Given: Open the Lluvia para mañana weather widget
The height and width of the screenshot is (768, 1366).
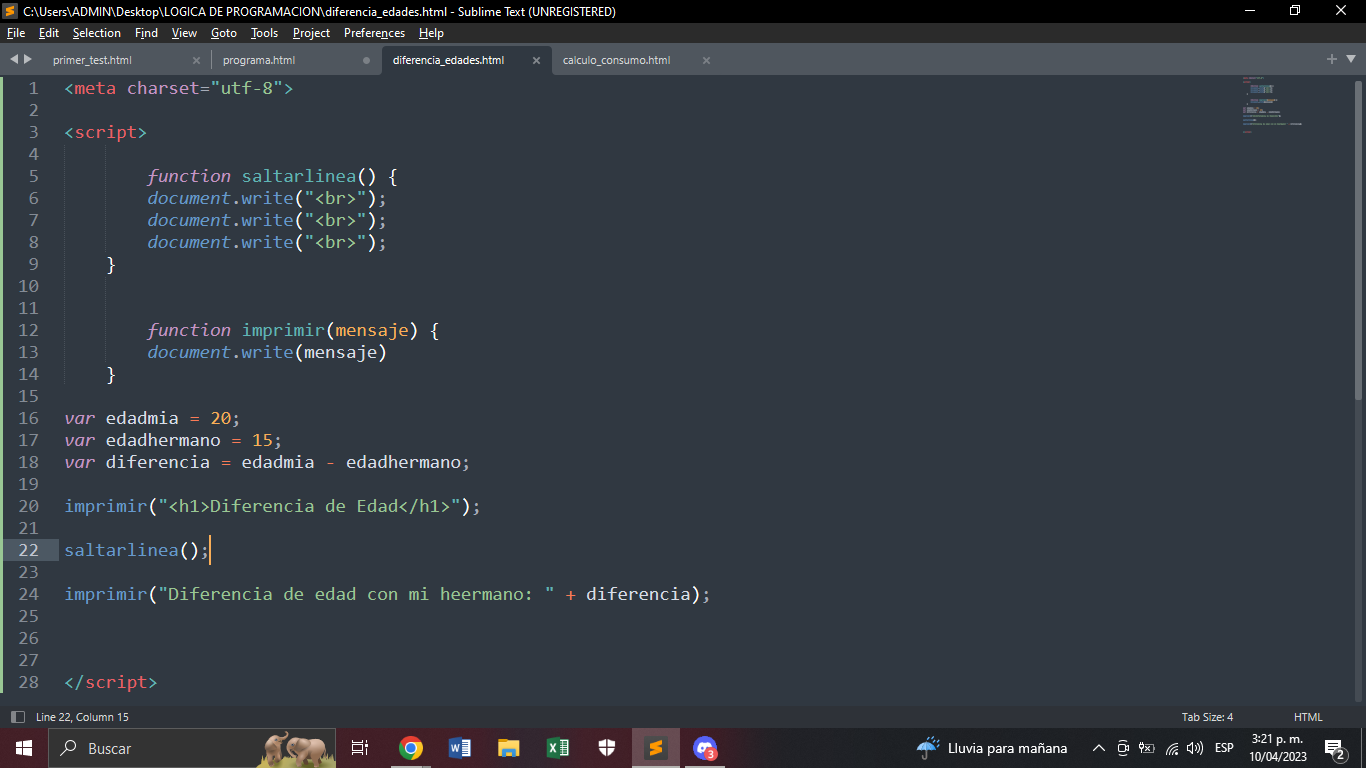Looking at the screenshot, I should click(991, 748).
